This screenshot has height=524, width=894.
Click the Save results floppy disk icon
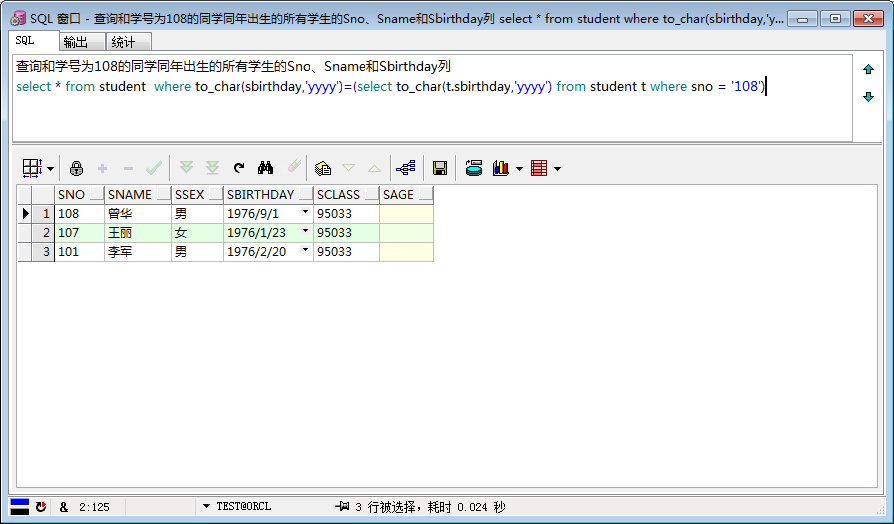click(x=440, y=168)
